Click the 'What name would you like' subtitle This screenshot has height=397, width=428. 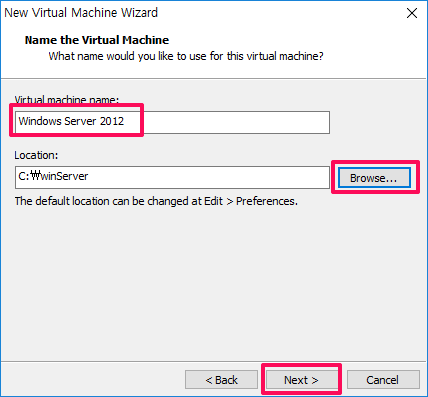click(186, 56)
